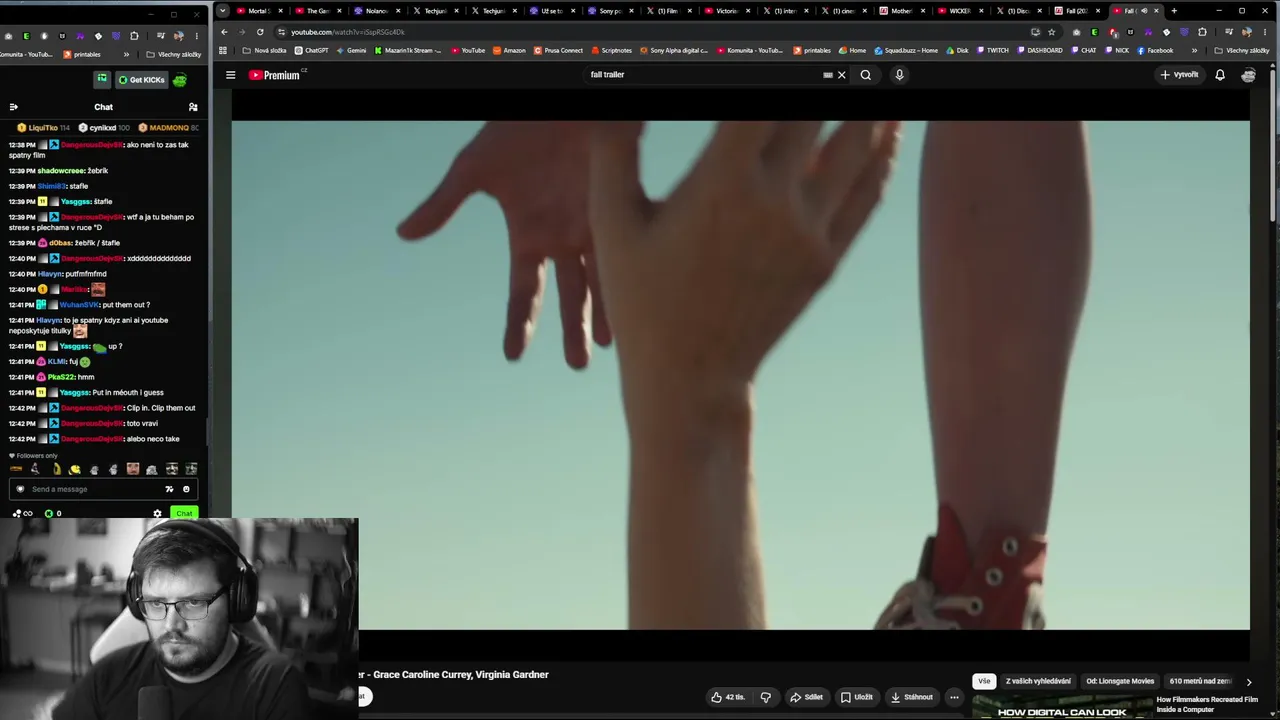Open the Gemini bookmark
The image size is (1280, 720).
coord(351,50)
